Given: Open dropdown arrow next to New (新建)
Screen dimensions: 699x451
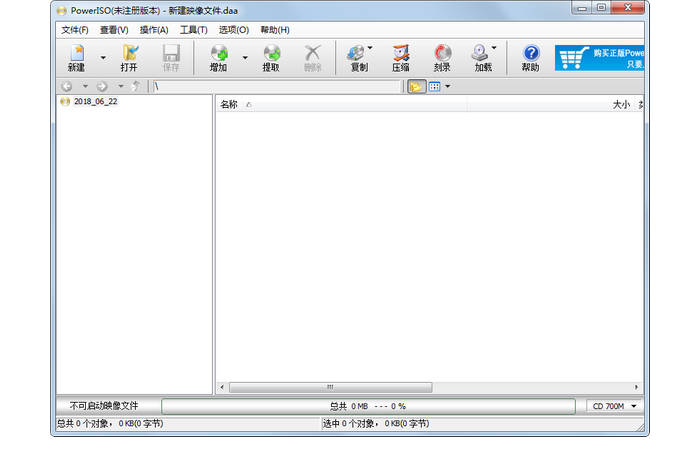Looking at the screenshot, I should [x=102, y=58].
